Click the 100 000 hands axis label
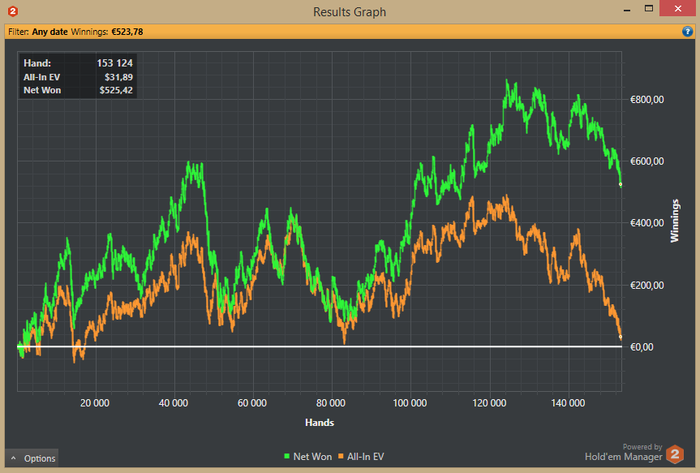This screenshot has height=473, width=700. pos(410,403)
